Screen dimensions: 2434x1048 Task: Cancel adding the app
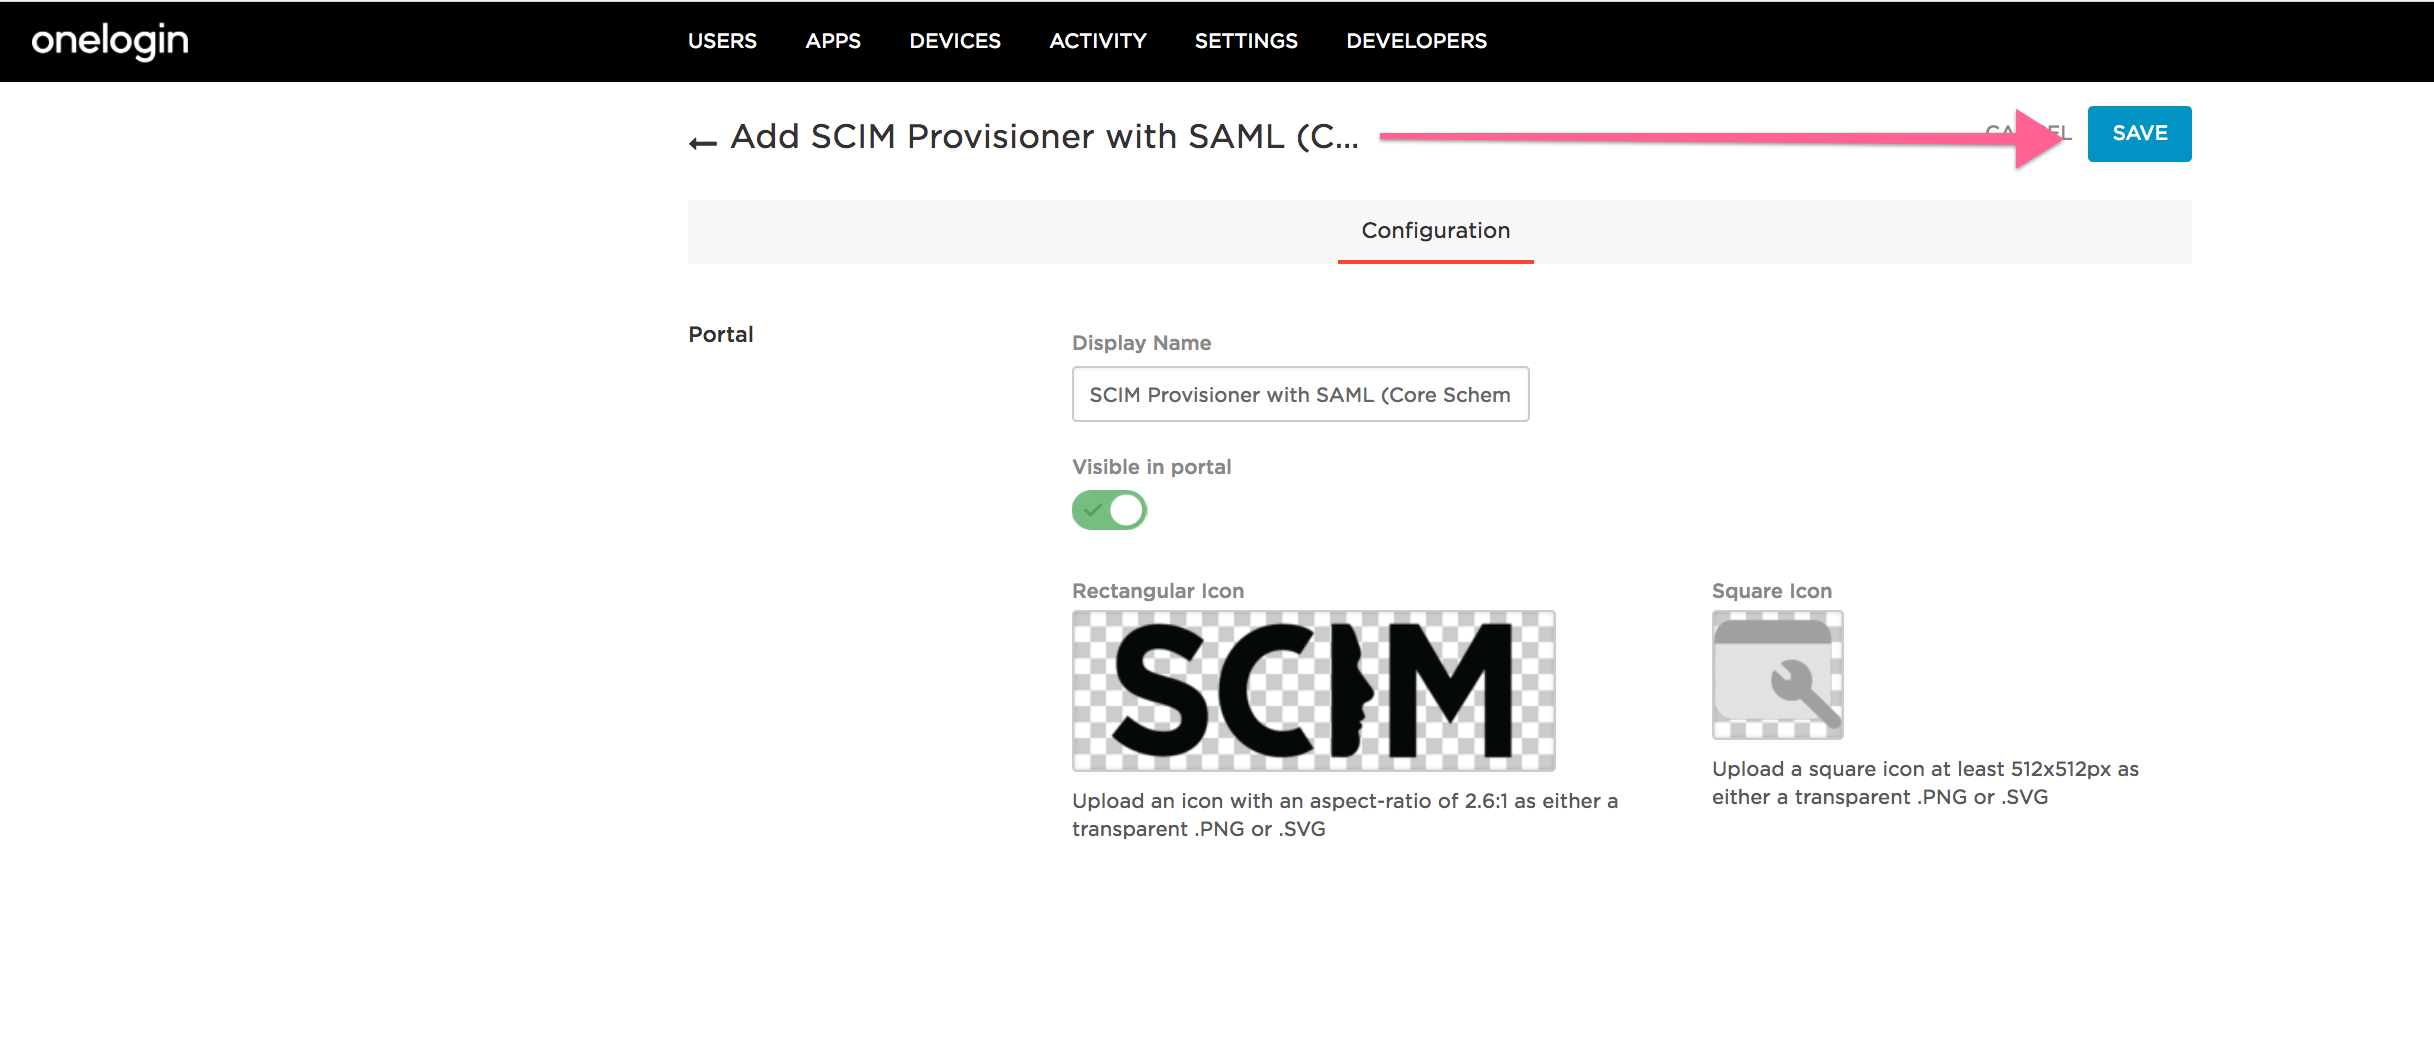[x=2028, y=133]
